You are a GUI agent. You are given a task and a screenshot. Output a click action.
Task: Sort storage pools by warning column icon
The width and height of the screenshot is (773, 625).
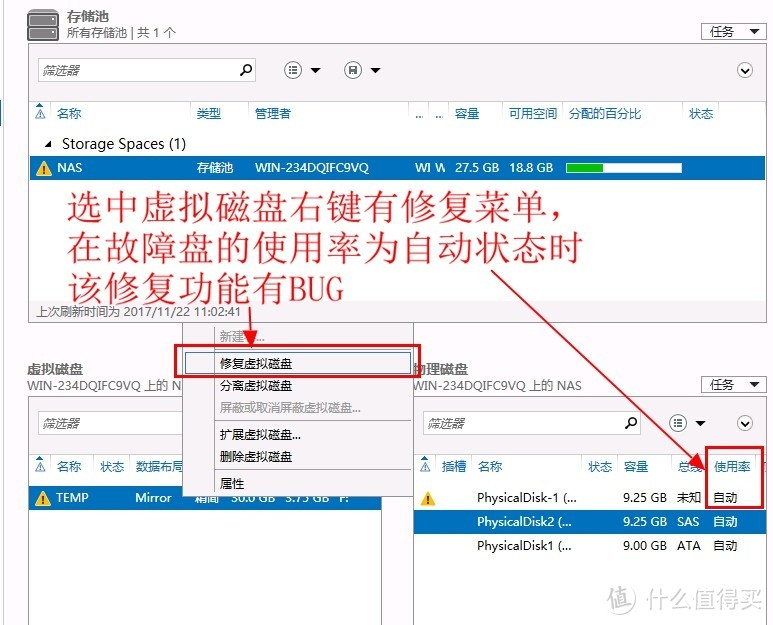40,112
